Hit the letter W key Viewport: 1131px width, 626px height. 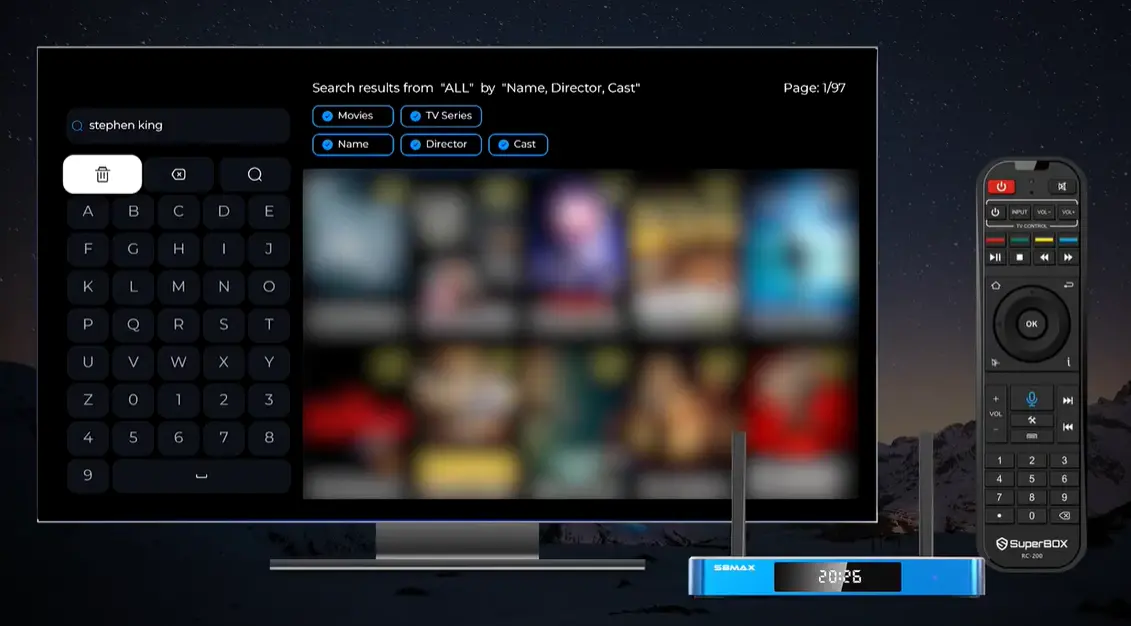(x=179, y=362)
